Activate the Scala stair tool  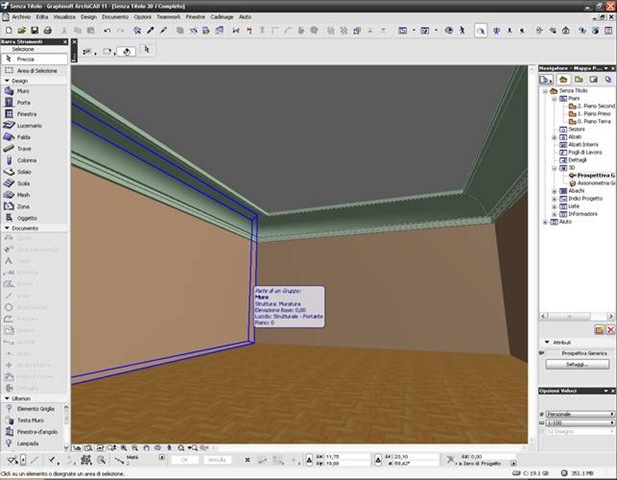click(23, 183)
